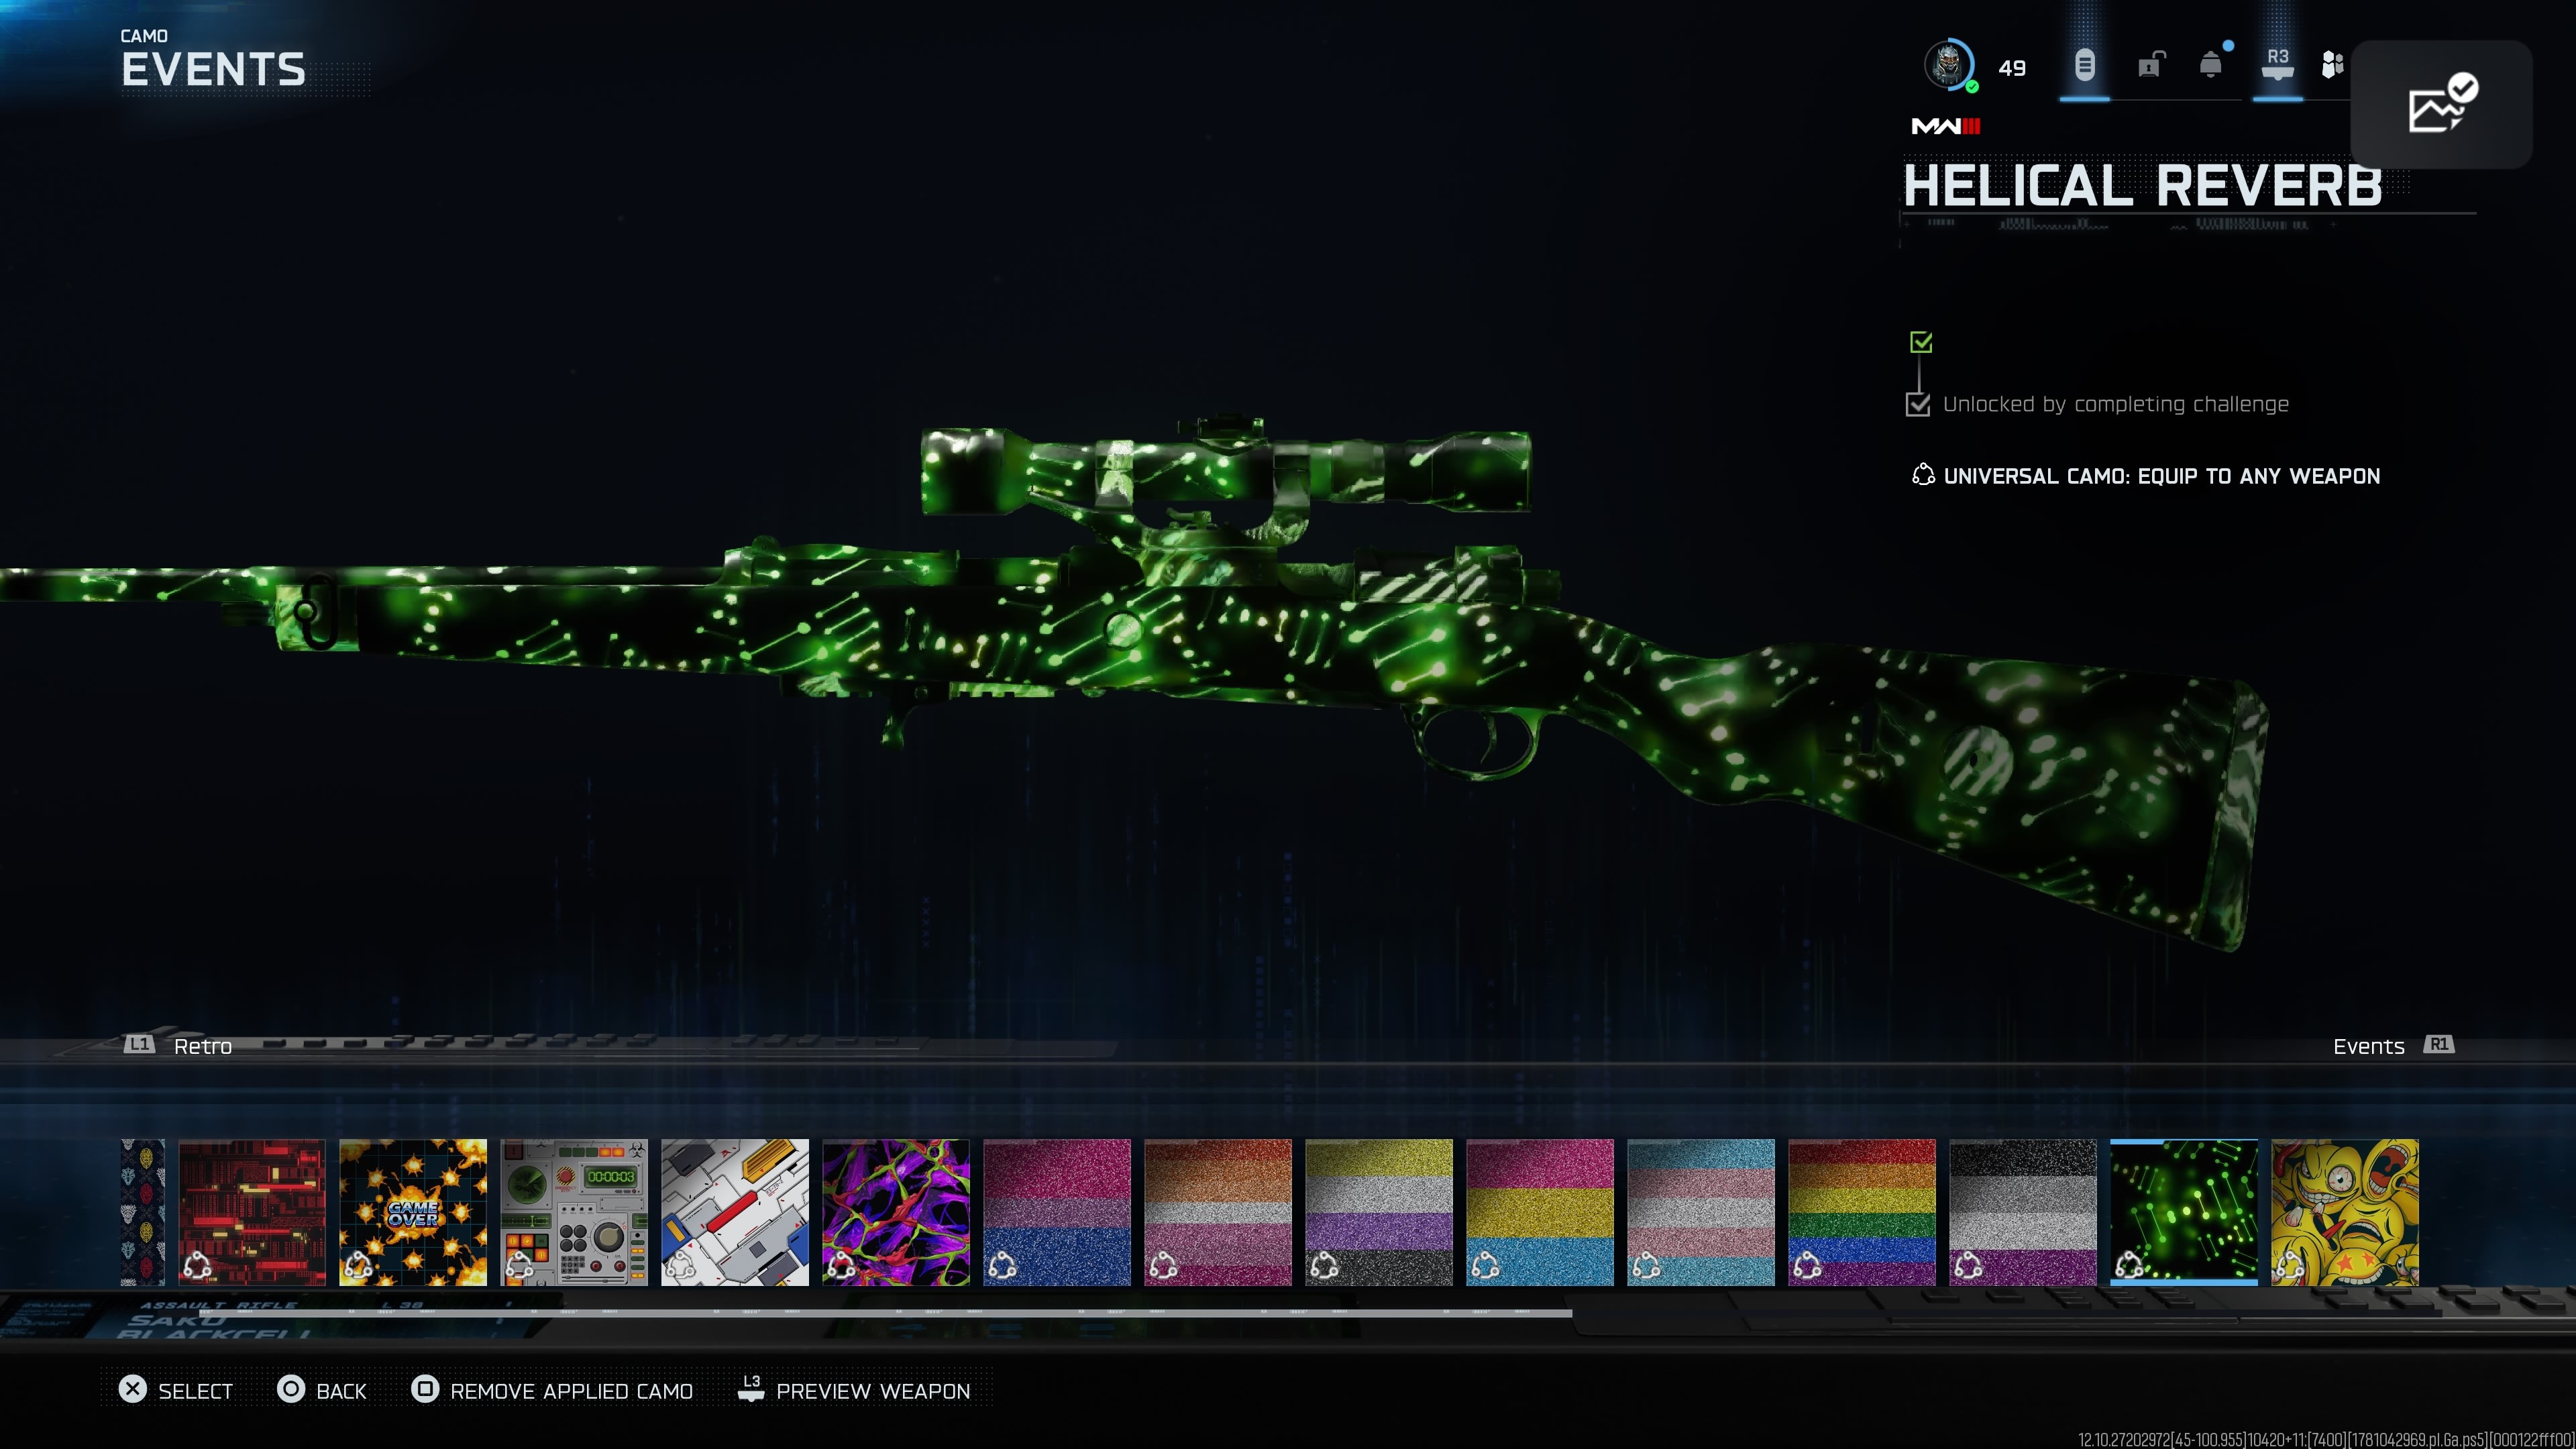
Task: Click the Back prompt
Action: tap(322, 1391)
